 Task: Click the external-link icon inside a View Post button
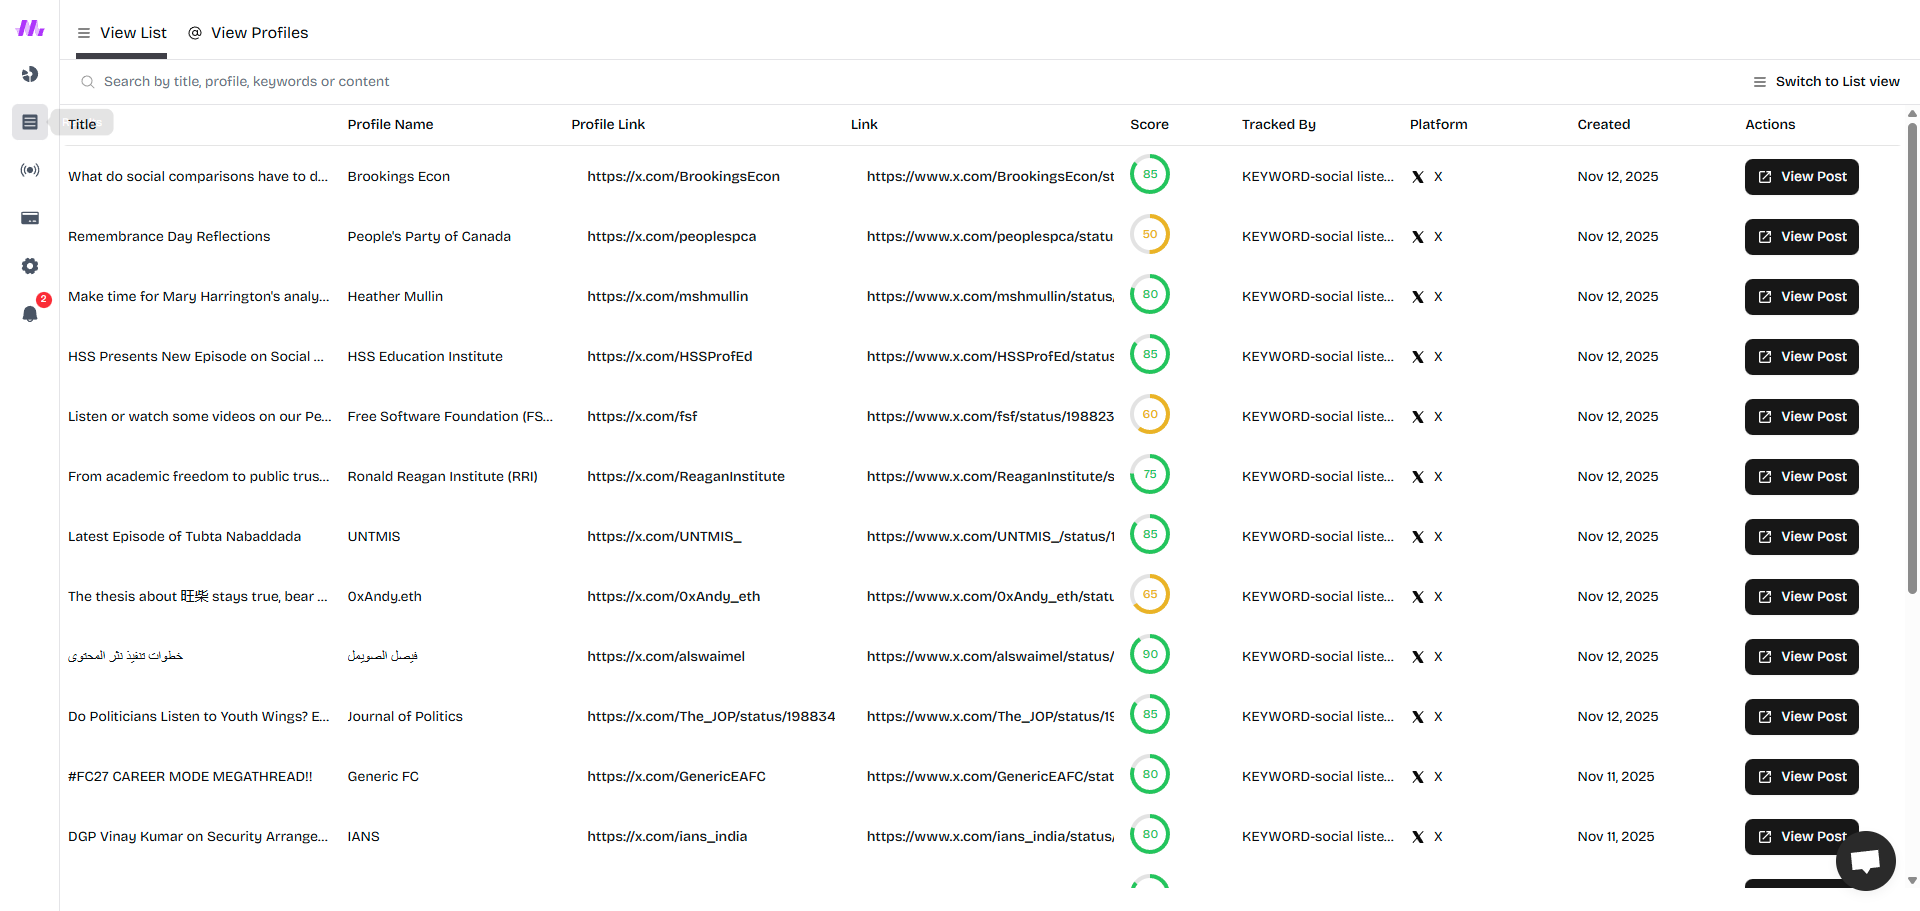[x=1765, y=177]
